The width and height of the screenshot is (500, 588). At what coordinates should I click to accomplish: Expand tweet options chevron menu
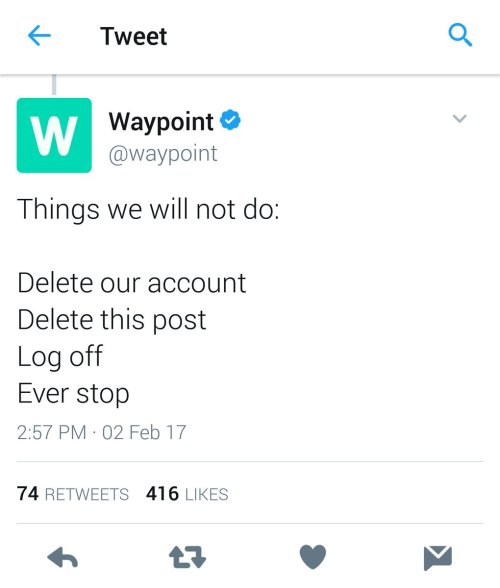[459, 118]
